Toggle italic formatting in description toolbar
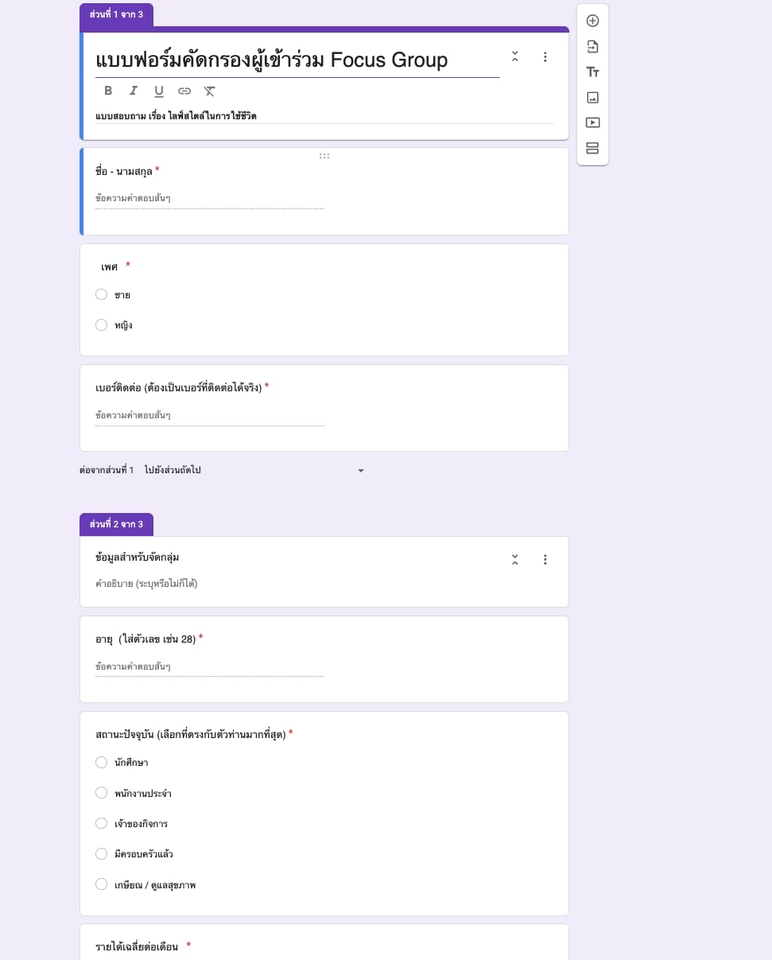The height and width of the screenshot is (960, 772). pyautogui.click(x=133, y=91)
